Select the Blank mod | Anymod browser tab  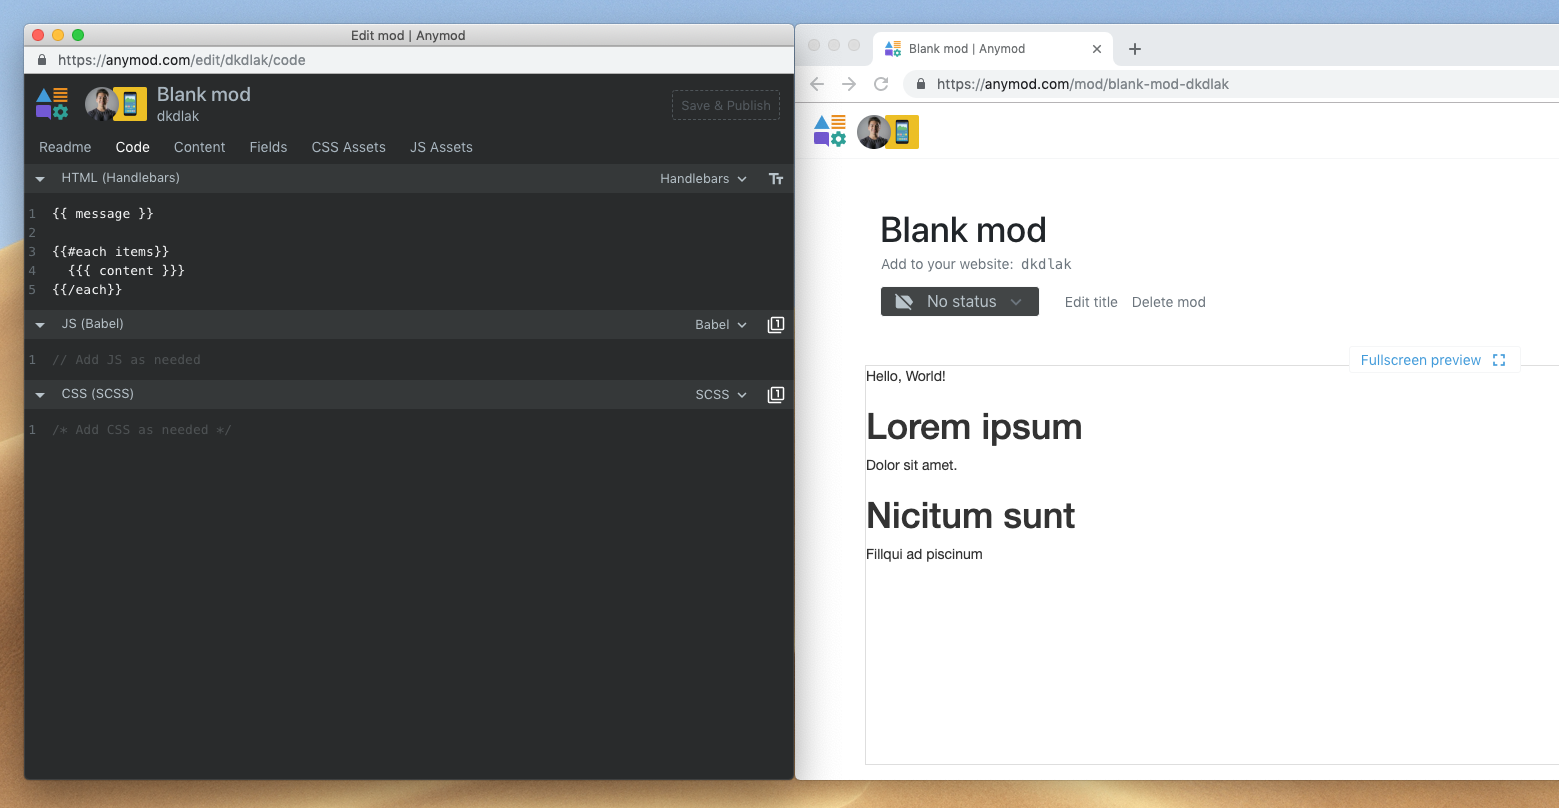point(994,49)
